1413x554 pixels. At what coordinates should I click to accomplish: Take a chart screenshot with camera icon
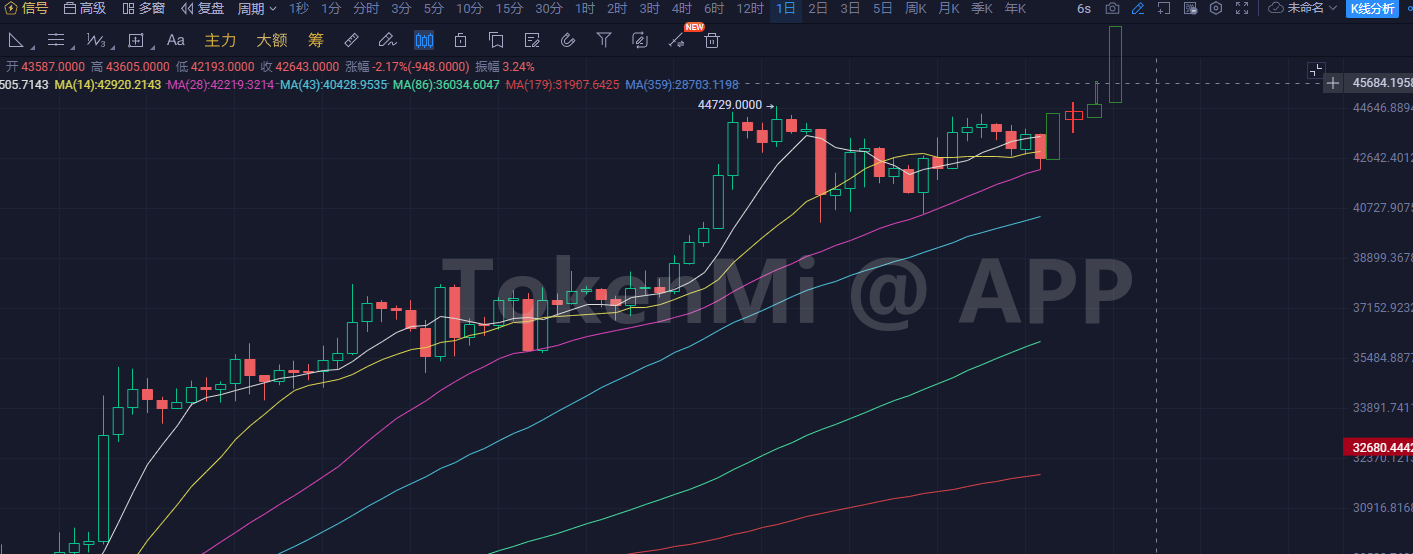point(1111,8)
